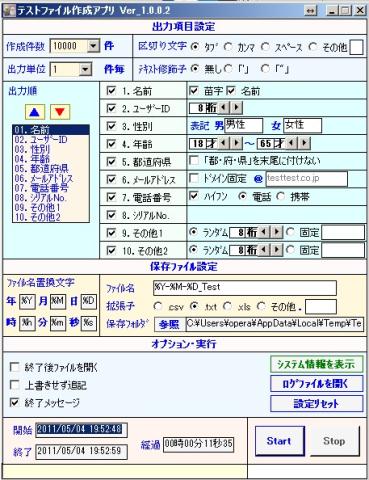Decrease その他2 random digits left arrow
The image size is (369, 480).
tap(264, 250)
